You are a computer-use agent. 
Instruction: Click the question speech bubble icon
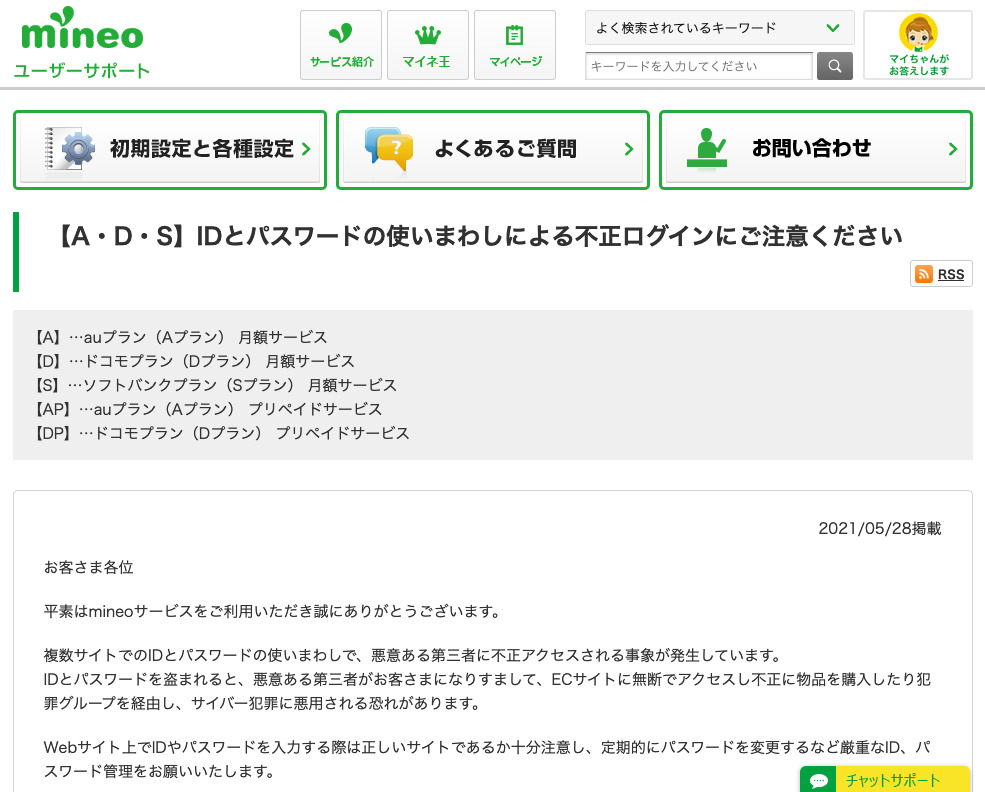pyautogui.click(x=389, y=149)
